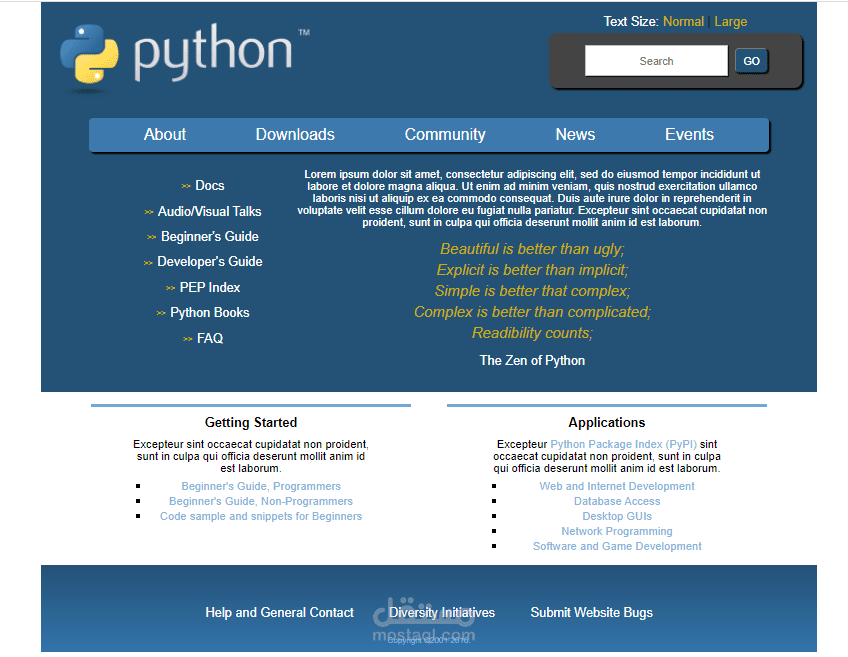Screen dimensions: 848x657
Task: Open Audio/Visual Talks link
Action: pos(209,211)
